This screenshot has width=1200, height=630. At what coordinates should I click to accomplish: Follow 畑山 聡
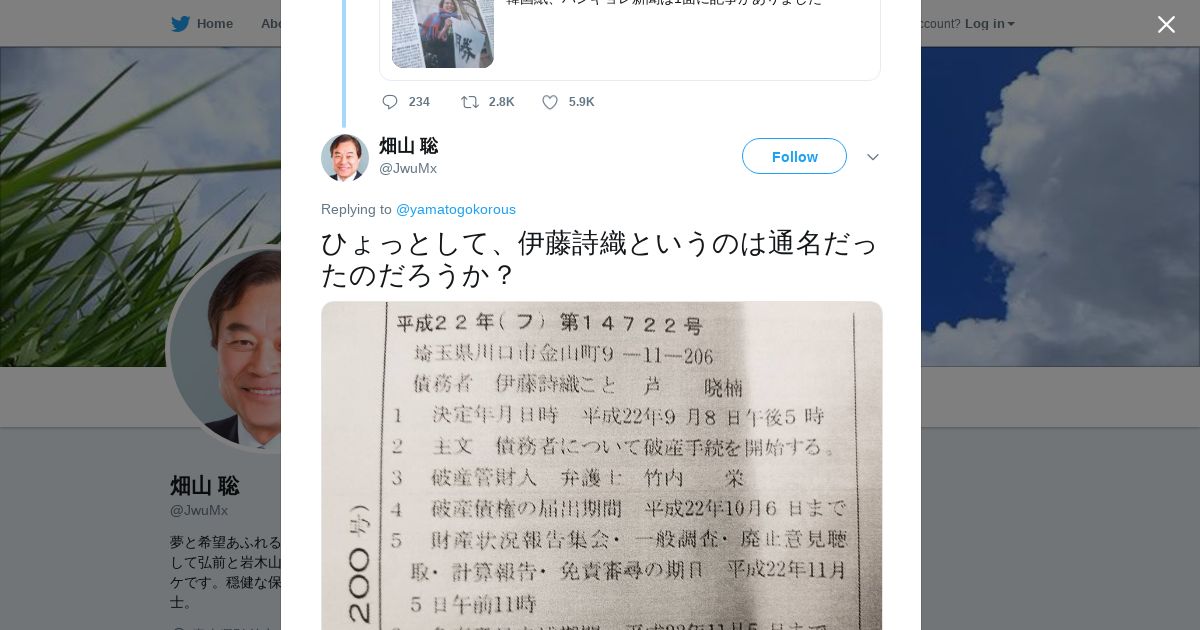tap(794, 156)
